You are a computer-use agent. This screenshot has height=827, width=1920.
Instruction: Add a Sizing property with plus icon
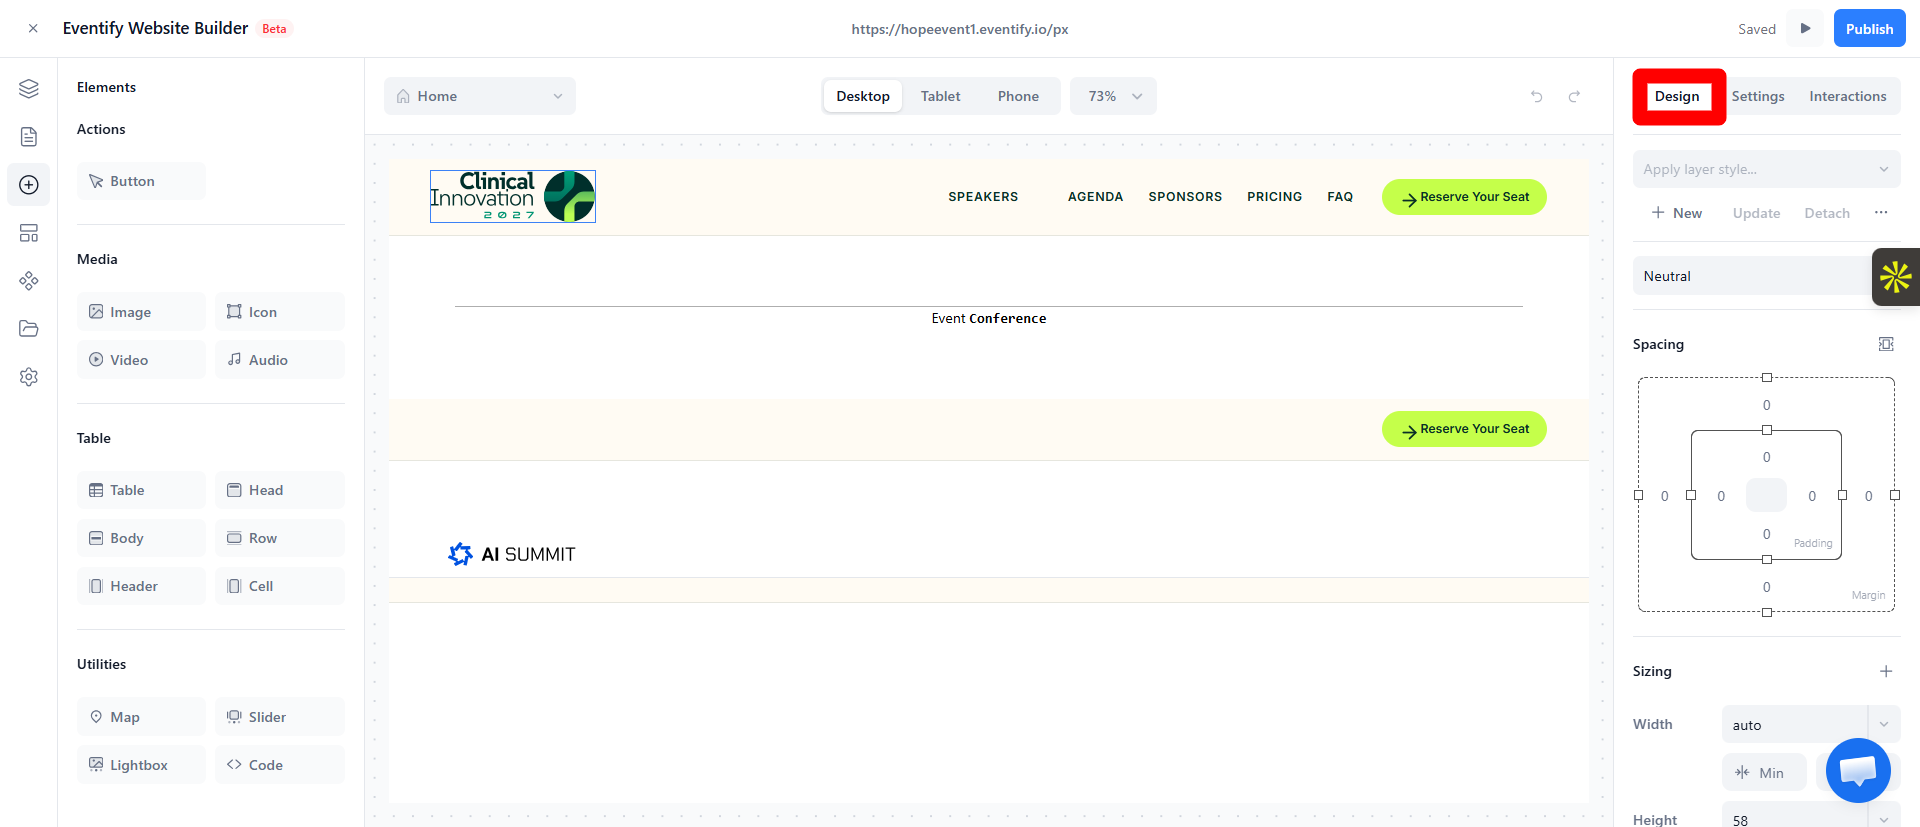coord(1886,671)
